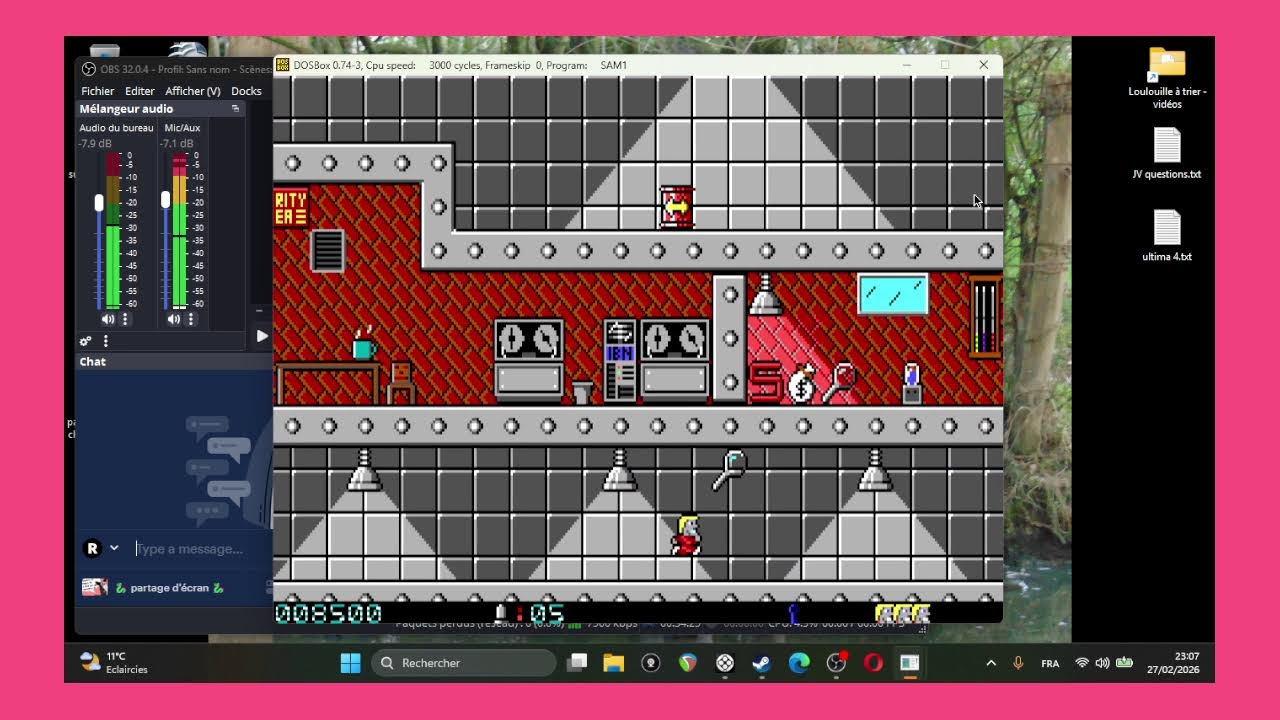Minimize the DOSBox window
Screen dimensions: 1280x720
pos(907,65)
